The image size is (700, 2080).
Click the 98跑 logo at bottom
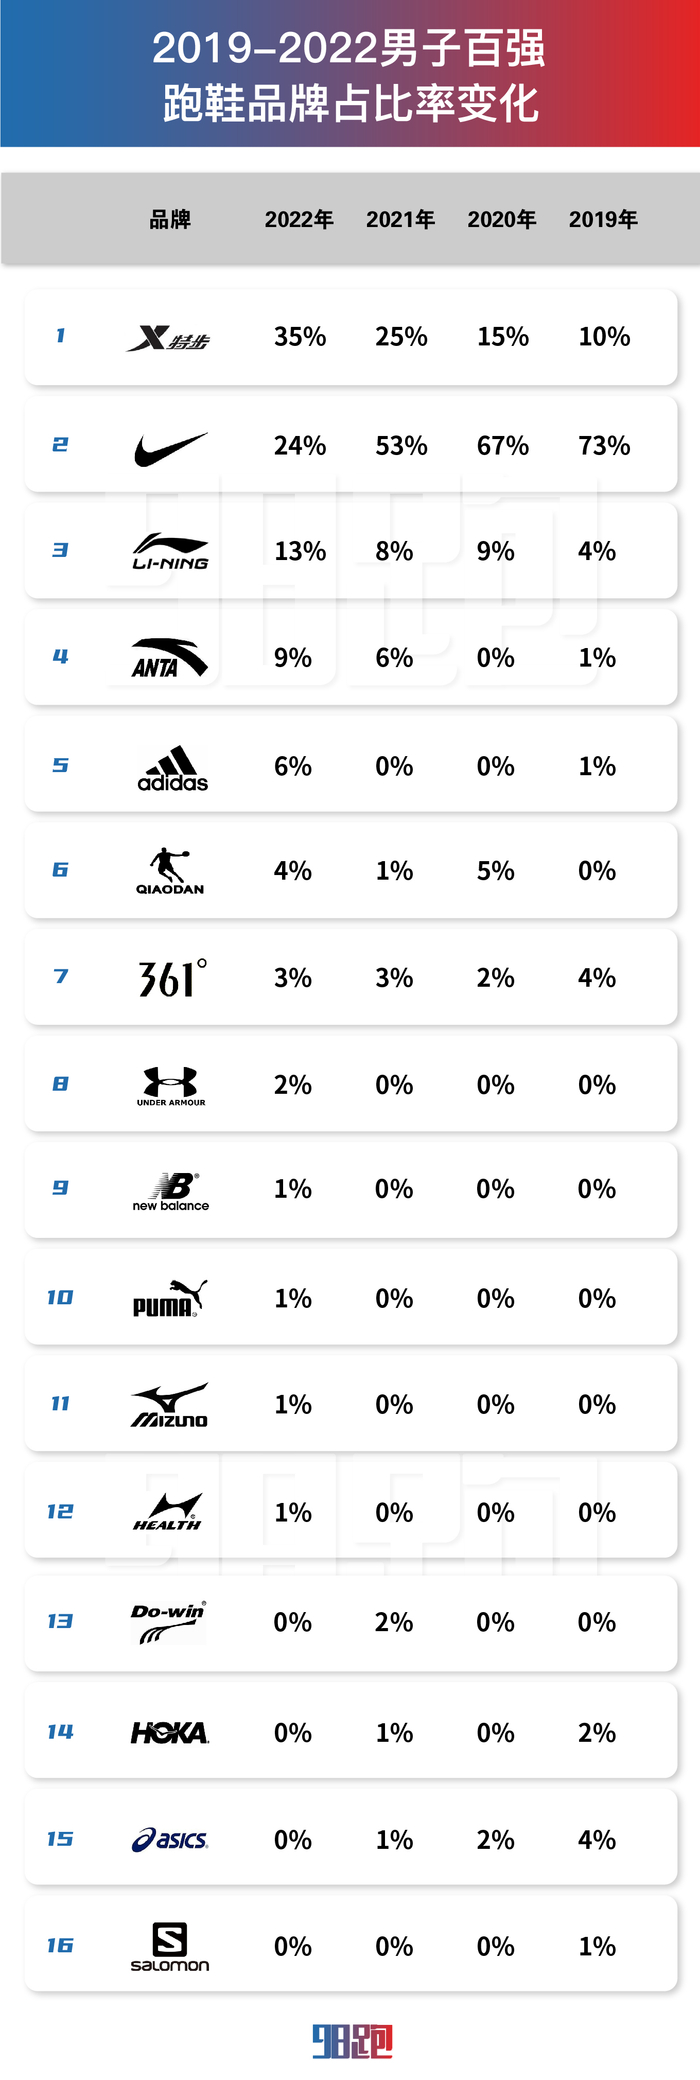tap(352, 2041)
